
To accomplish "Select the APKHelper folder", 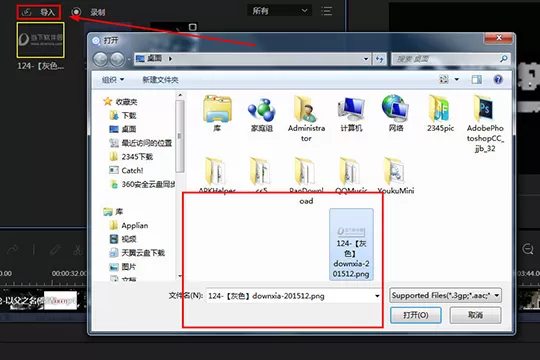I will (217, 175).
